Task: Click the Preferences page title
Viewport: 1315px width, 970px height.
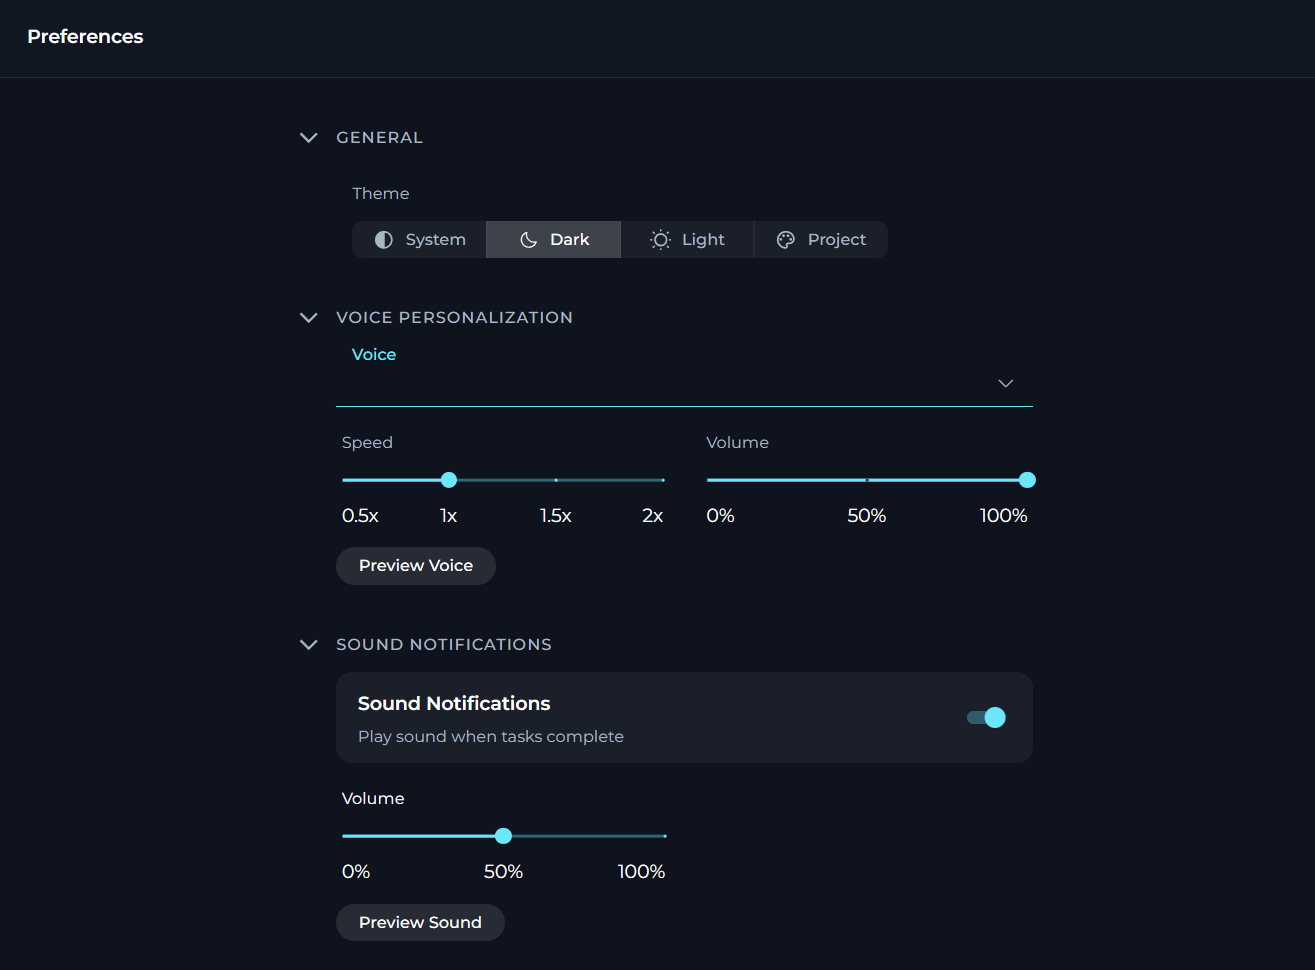Action: (85, 37)
